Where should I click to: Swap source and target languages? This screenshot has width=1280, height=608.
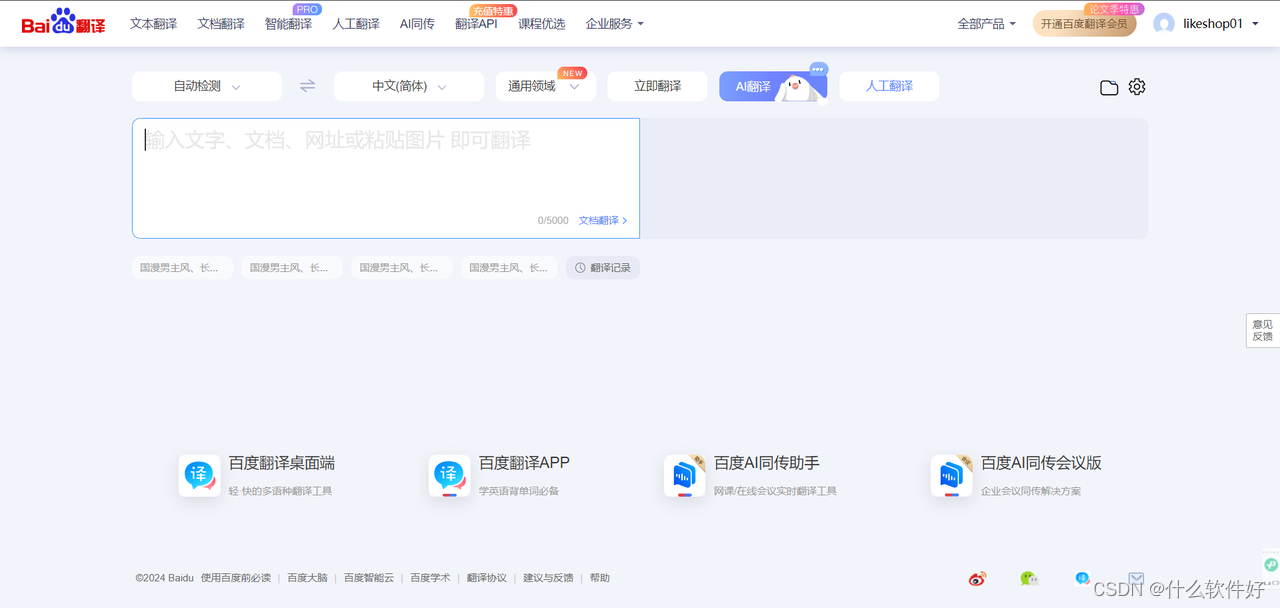pyautogui.click(x=308, y=86)
